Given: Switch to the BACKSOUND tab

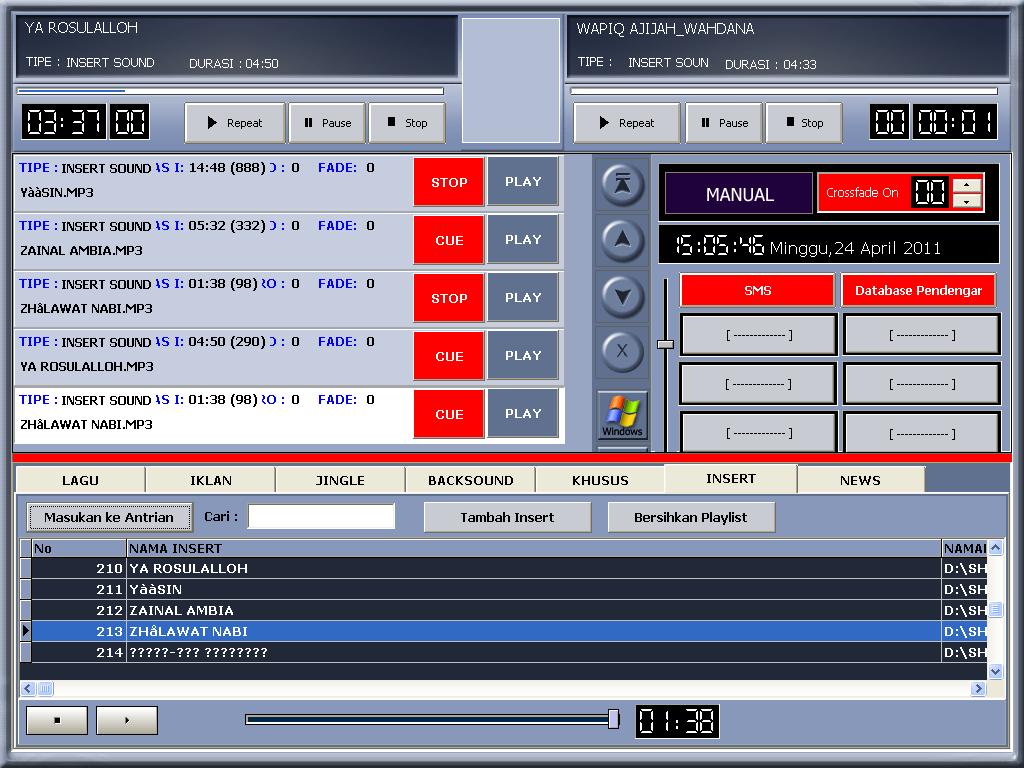Looking at the screenshot, I should pyautogui.click(x=470, y=479).
